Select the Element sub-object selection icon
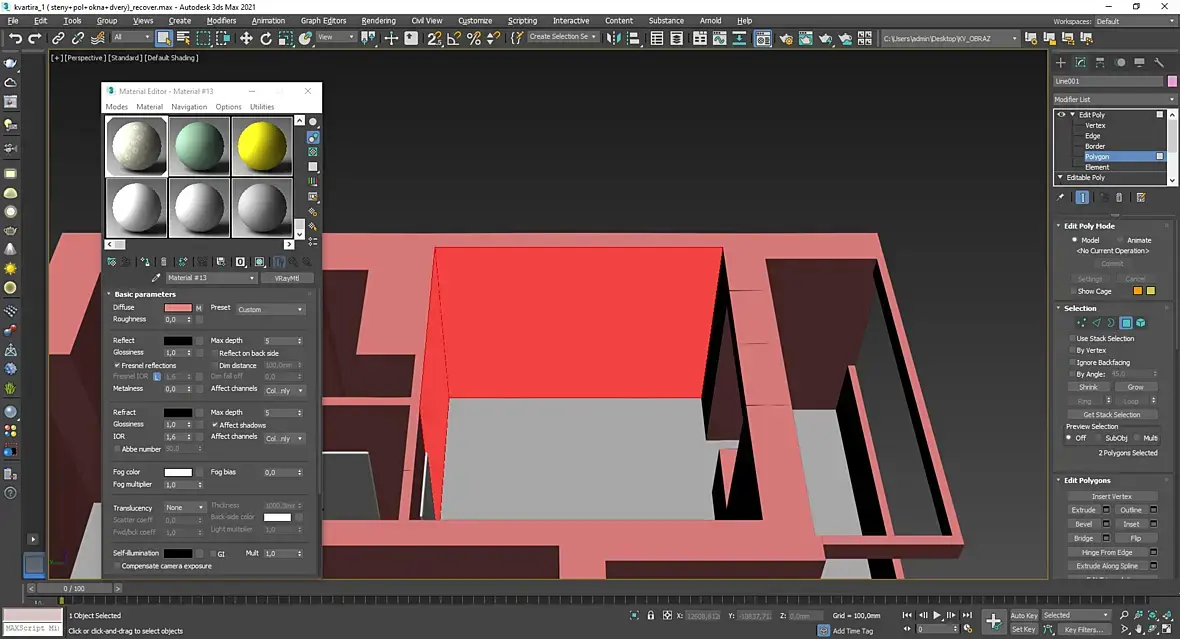The width and height of the screenshot is (1180, 639). pos(1140,323)
